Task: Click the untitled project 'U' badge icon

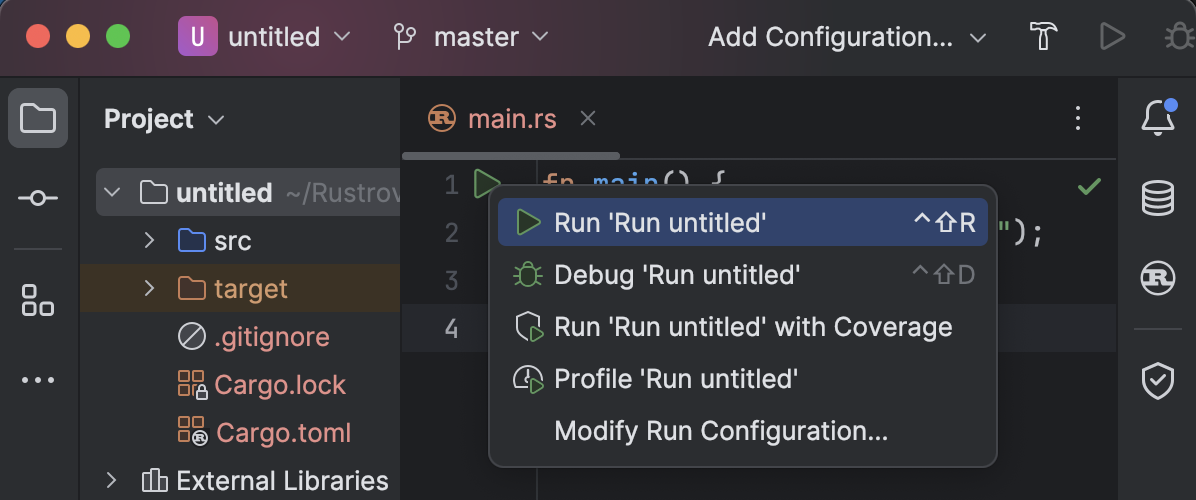Action: [198, 37]
